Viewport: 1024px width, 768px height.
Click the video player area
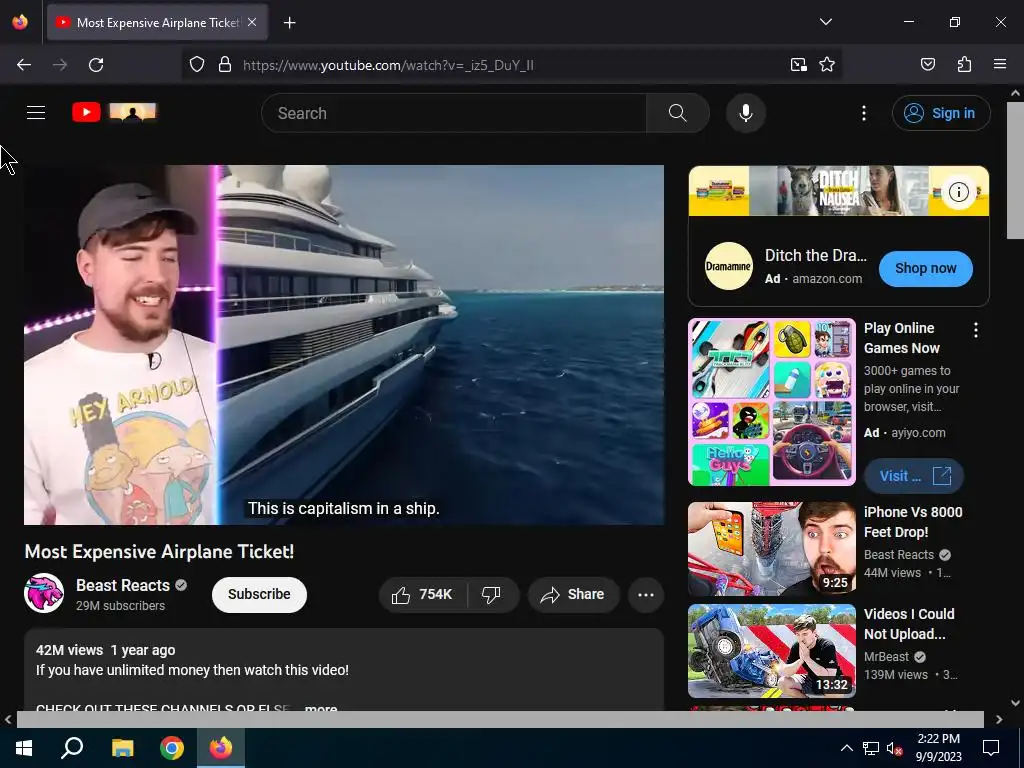coord(344,345)
